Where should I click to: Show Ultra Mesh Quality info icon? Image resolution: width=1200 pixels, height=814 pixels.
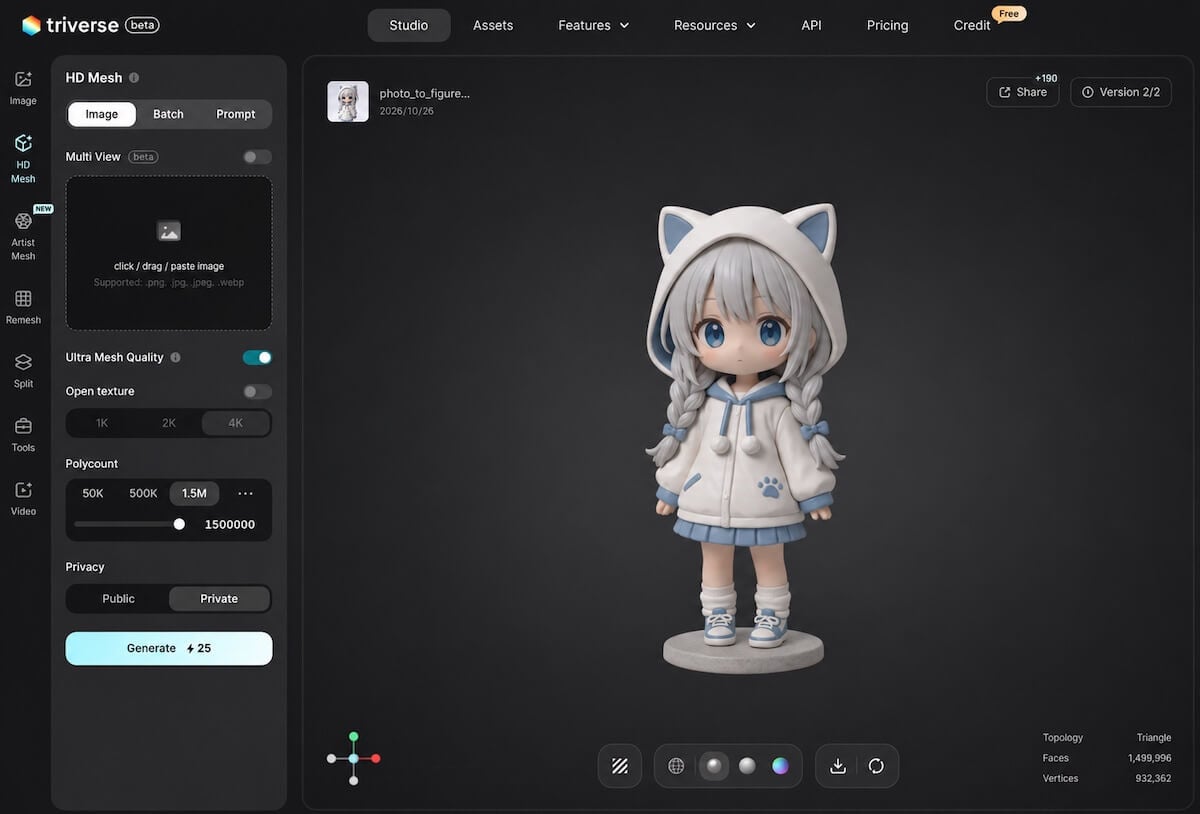(175, 357)
